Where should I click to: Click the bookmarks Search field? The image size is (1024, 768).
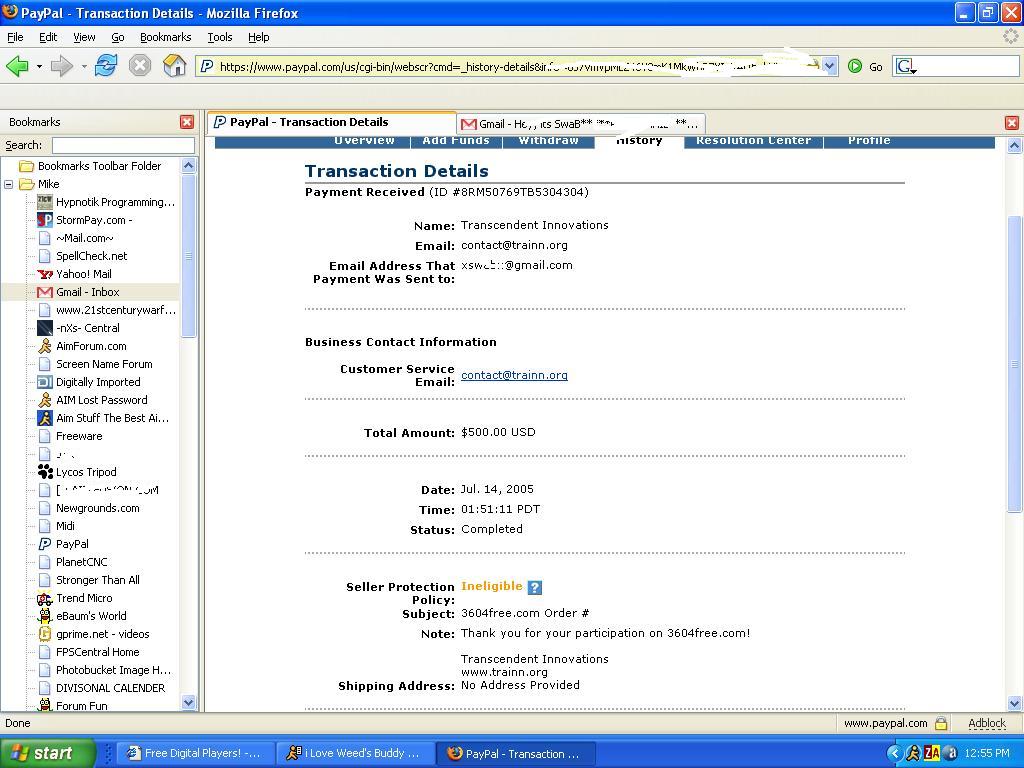tap(123, 145)
